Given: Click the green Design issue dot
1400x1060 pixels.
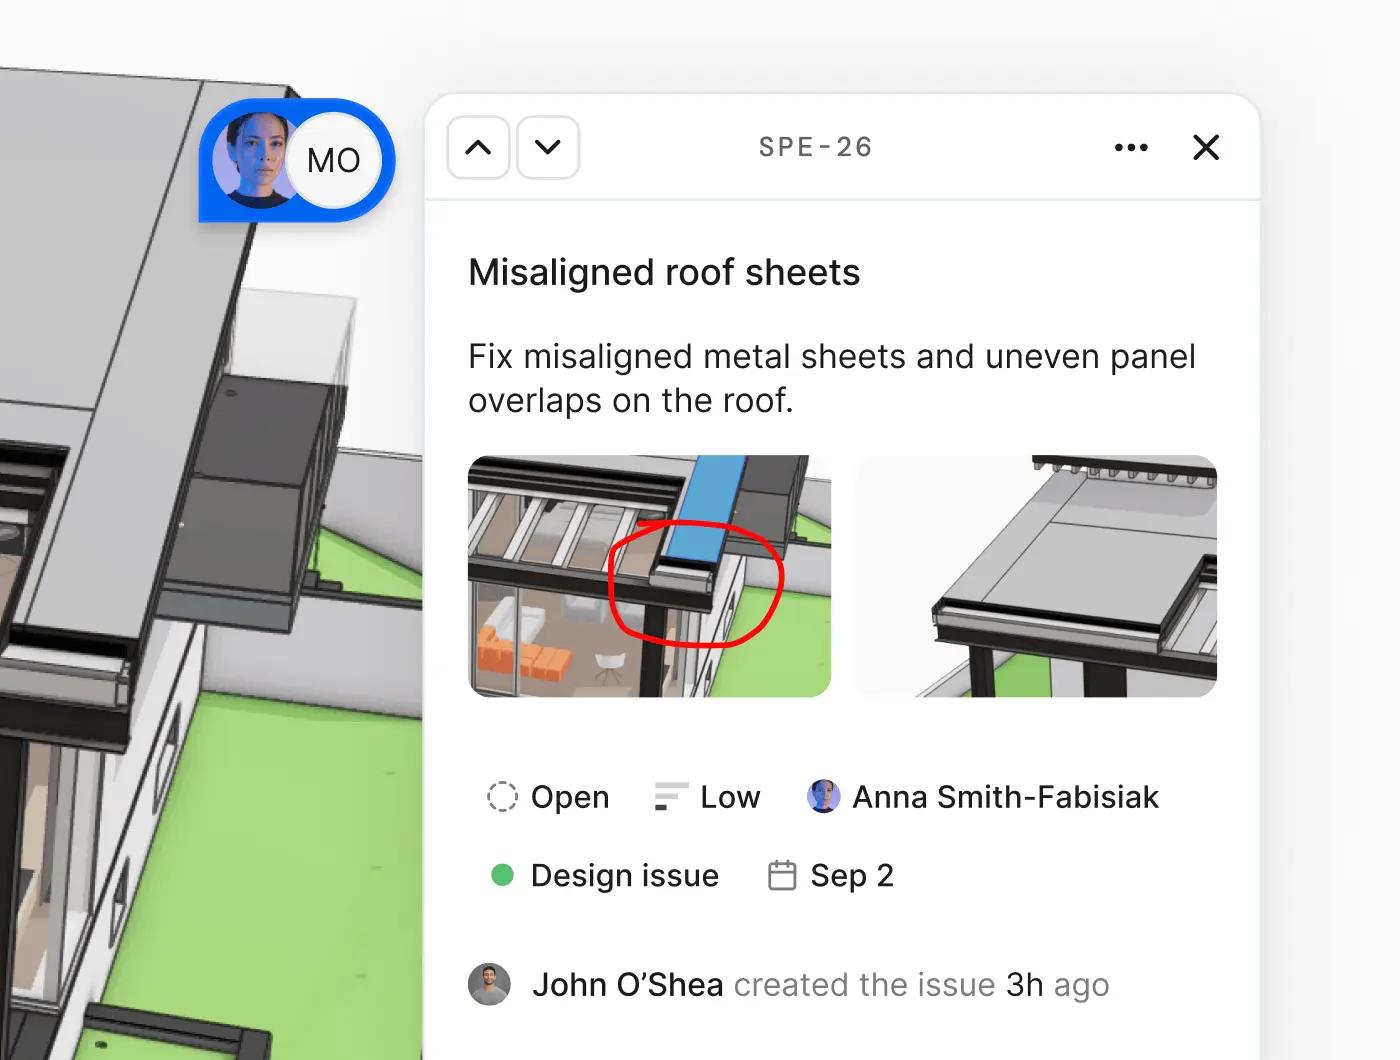Looking at the screenshot, I should pyautogui.click(x=503, y=874).
